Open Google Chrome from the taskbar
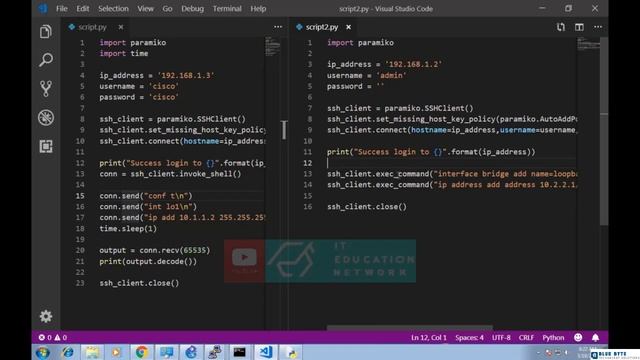The image size is (640, 360). click(x=141, y=352)
